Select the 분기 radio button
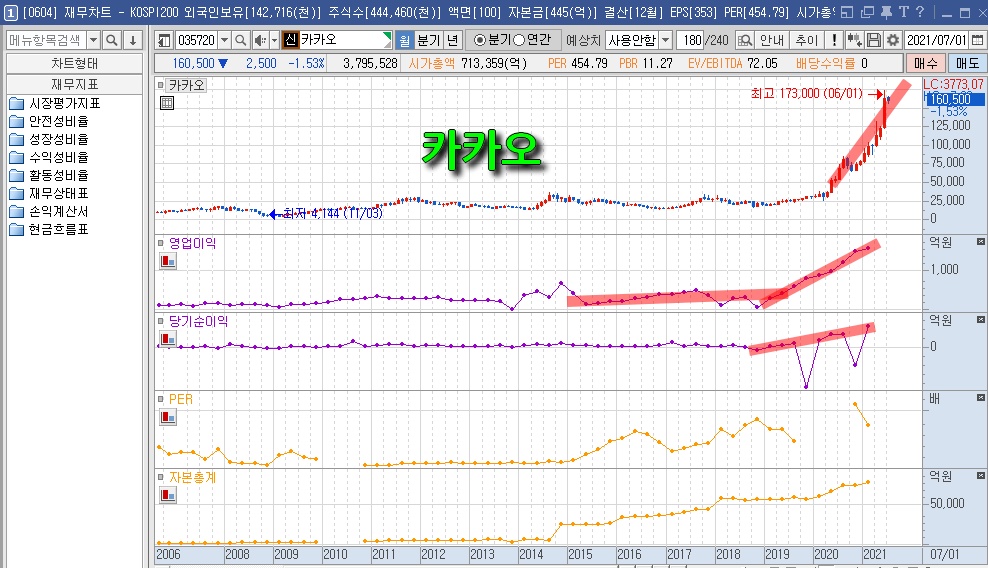 [480, 40]
